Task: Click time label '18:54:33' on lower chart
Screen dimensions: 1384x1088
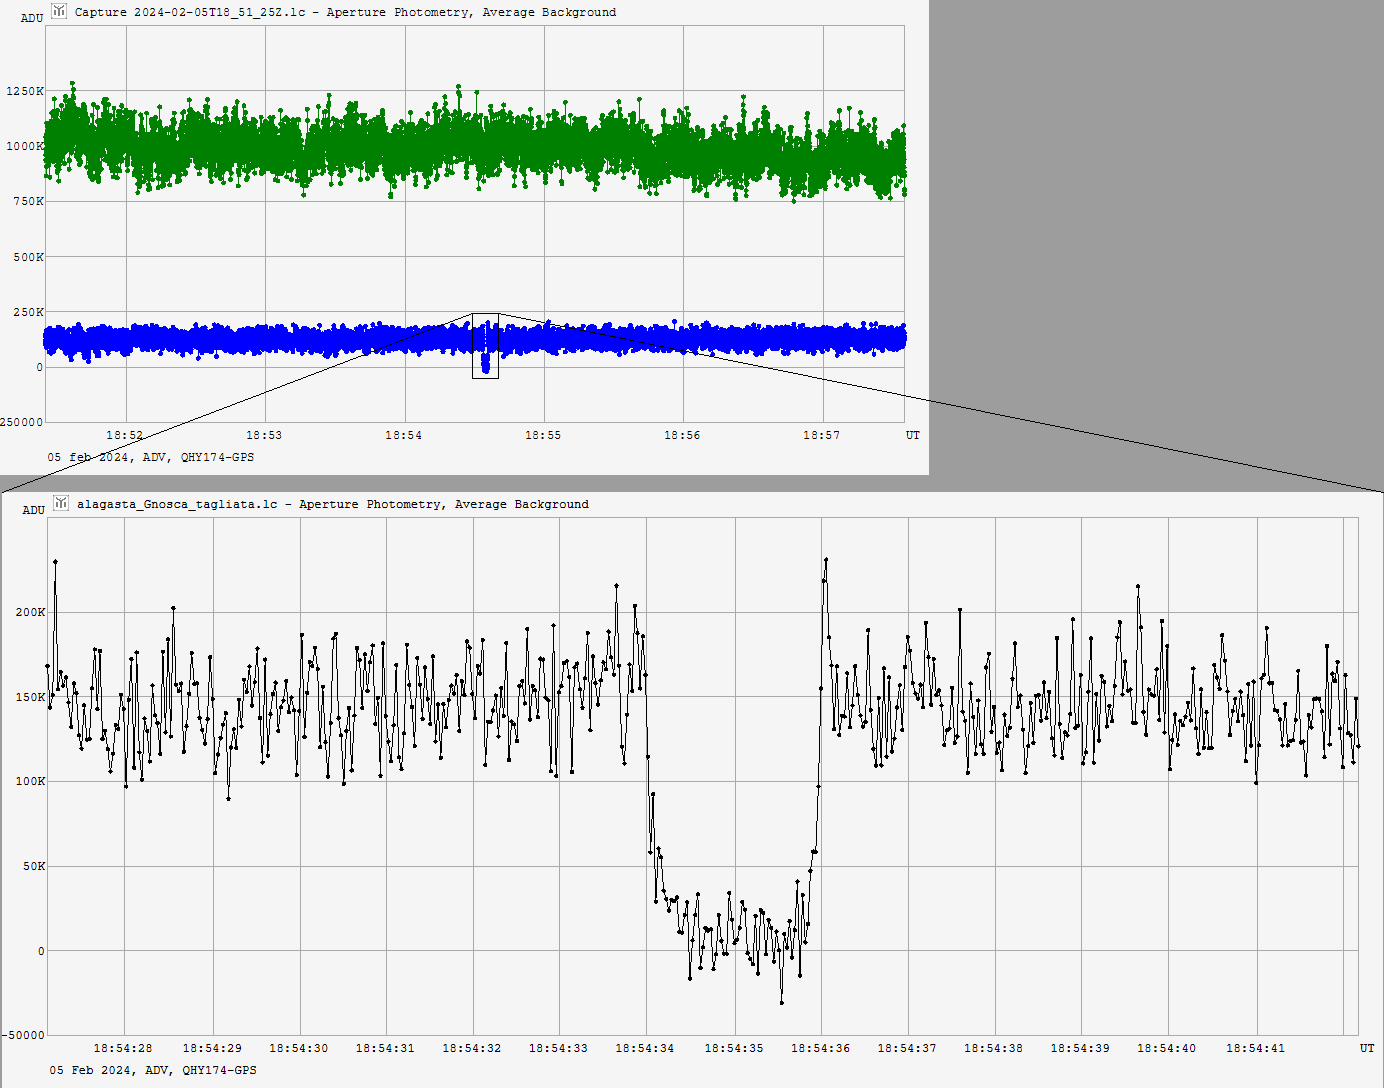Action: pos(558,1048)
